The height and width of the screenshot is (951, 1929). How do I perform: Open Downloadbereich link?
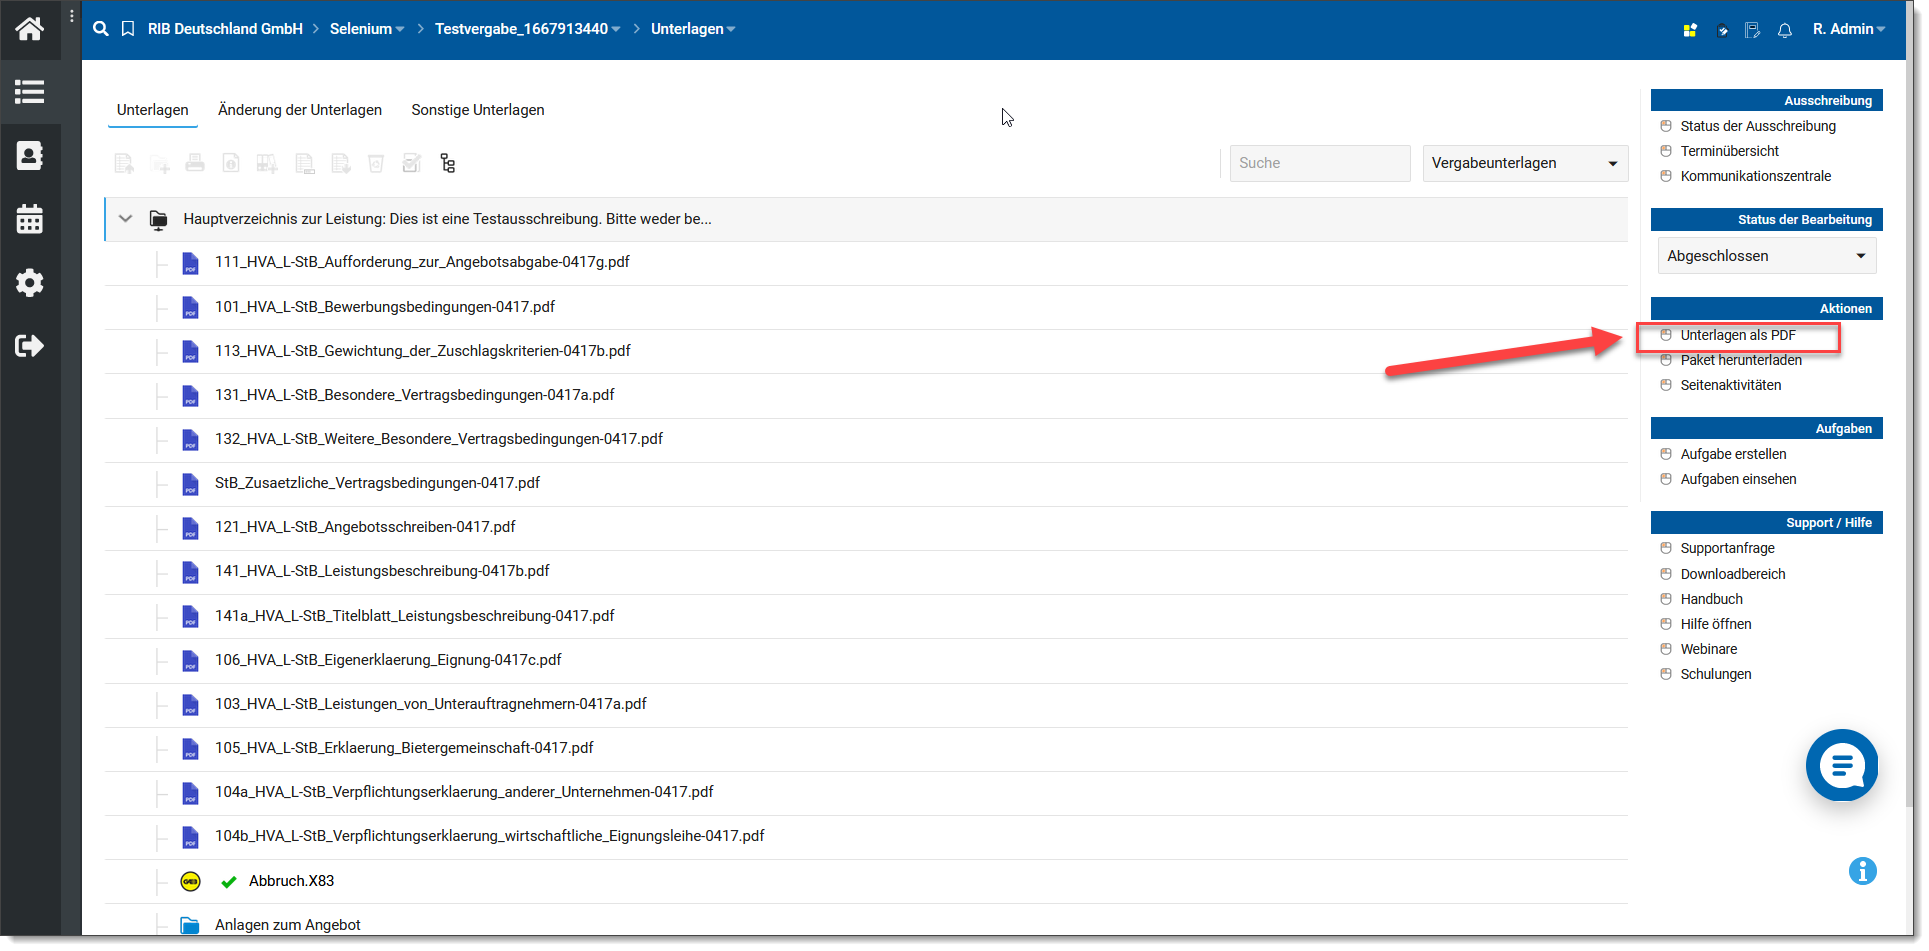click(1733, 574)
